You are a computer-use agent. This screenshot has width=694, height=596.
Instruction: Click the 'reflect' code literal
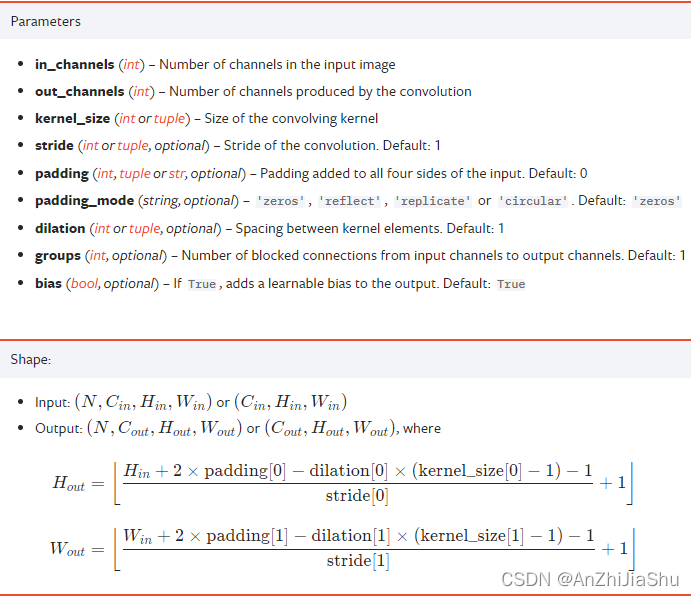coord(350,201)
